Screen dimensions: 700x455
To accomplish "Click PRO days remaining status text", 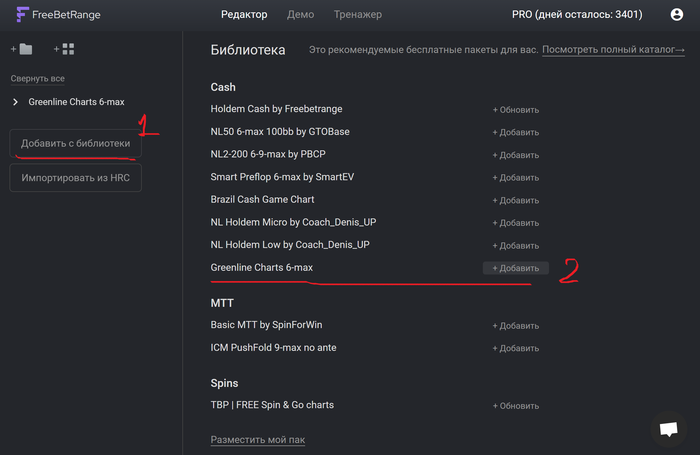I will click(x=579, y=14).
